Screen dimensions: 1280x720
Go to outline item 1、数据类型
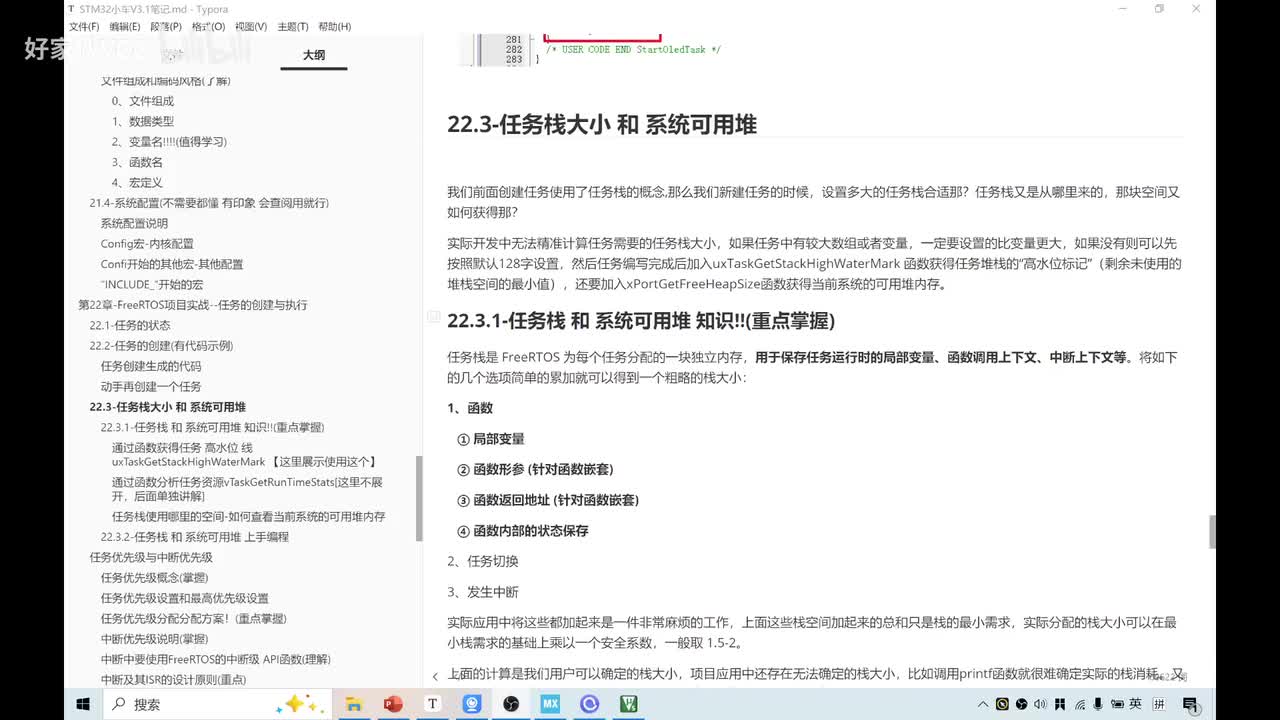[143, 121]
